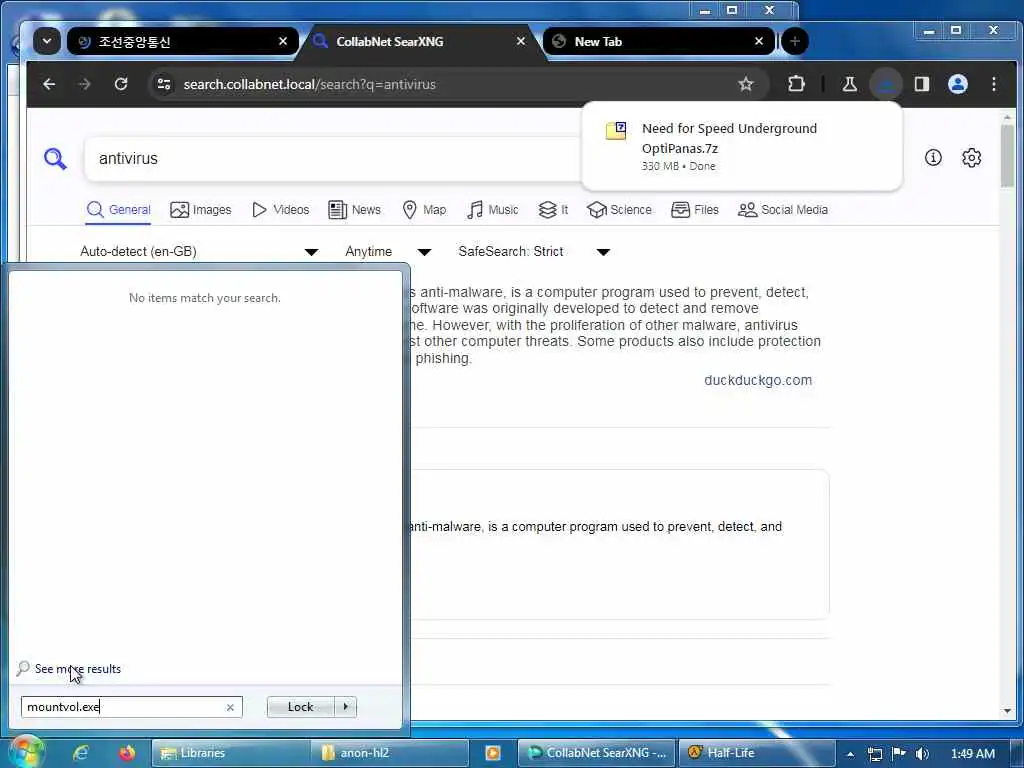Open the Libraries taskbar window
Image resolution: width=1024 pixels, height=768 pixels.
[x=231, y=753]
